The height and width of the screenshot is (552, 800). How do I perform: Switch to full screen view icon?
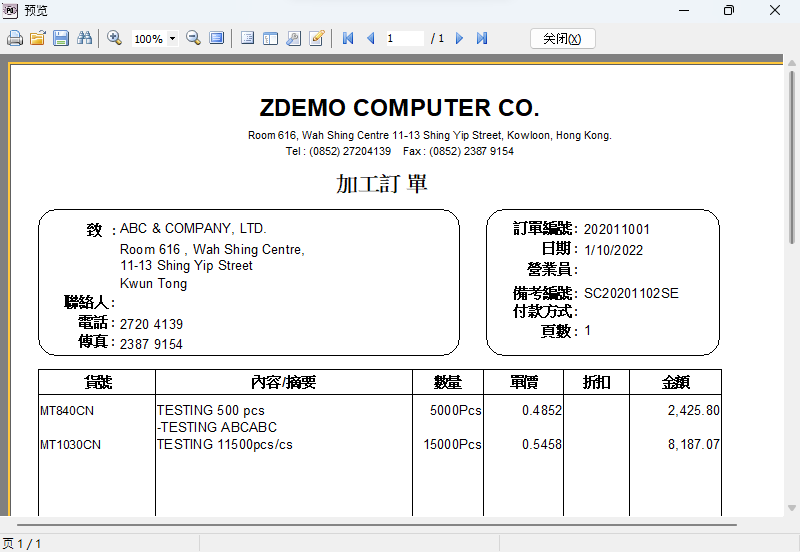tap(217, 38)
